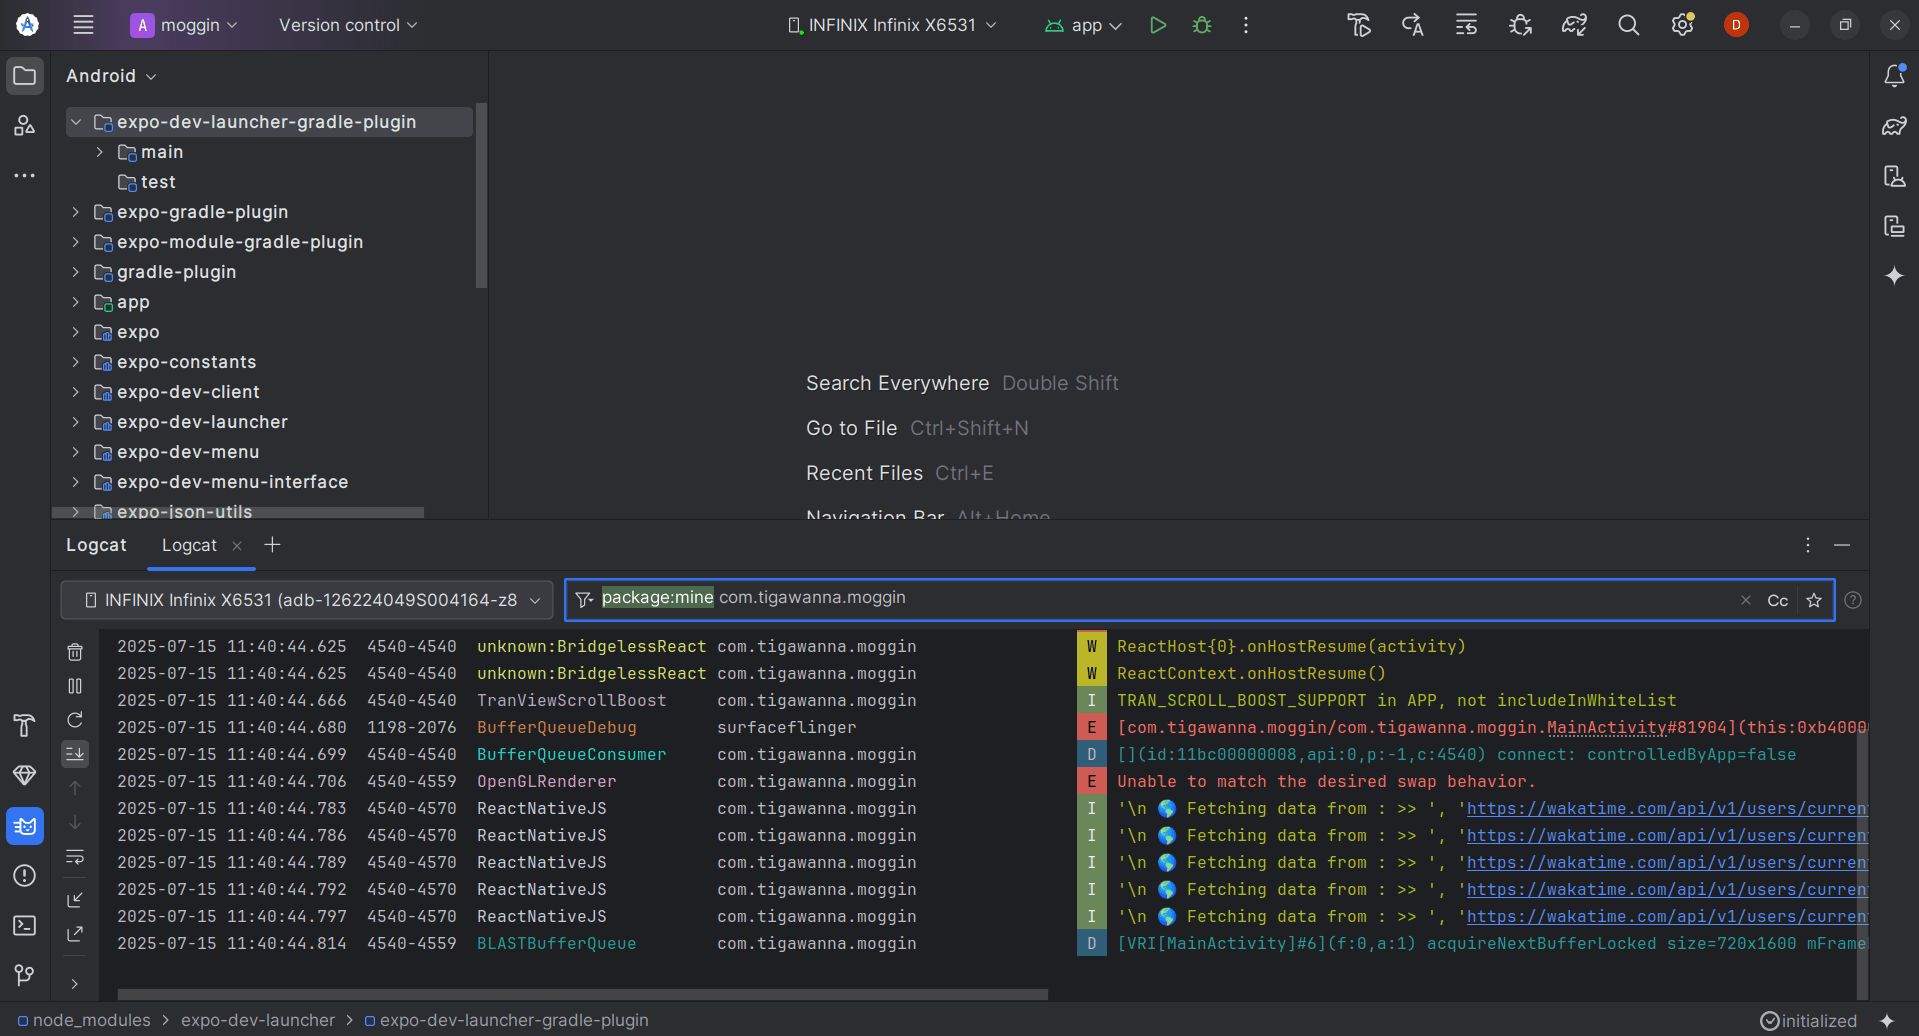Screen dimensions: 1919x1036
Task: Expand the main folder node
Action: (100, 152)
